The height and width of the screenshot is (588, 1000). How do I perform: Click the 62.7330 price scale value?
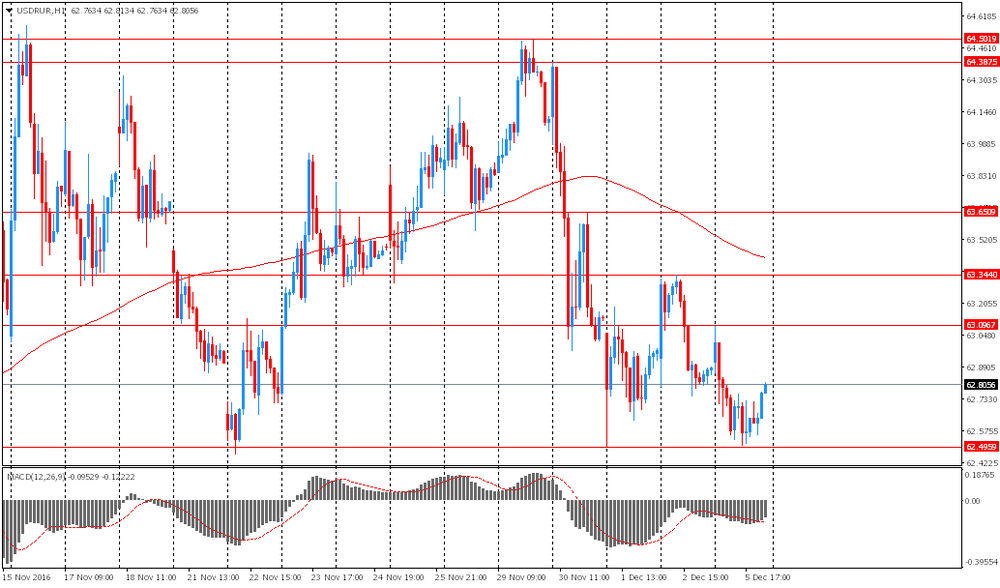tap(982, 399)
